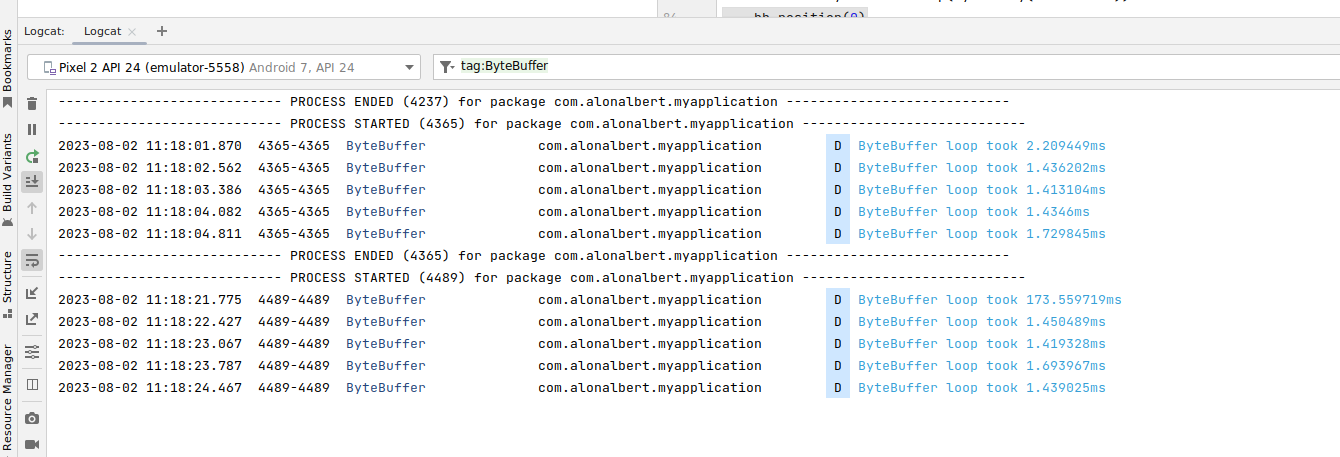Clear logcat with the trash icon

coord(32,103)
